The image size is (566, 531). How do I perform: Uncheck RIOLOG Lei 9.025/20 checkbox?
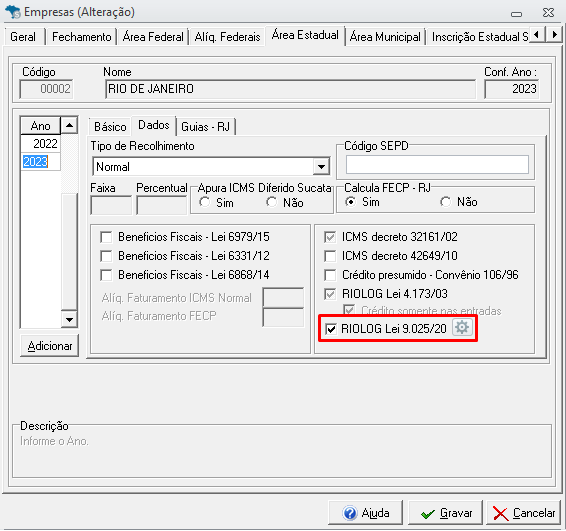tap(331, 329)
